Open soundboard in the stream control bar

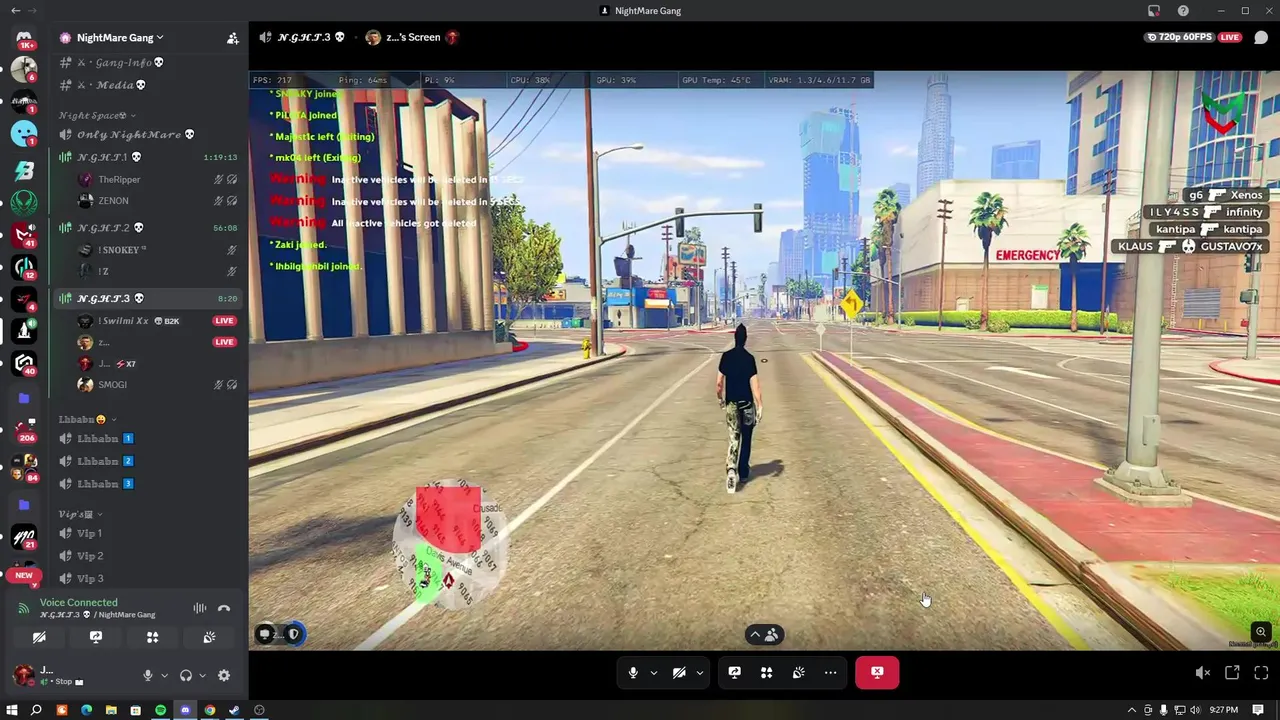pyautogui.click(x=798, y=673)
